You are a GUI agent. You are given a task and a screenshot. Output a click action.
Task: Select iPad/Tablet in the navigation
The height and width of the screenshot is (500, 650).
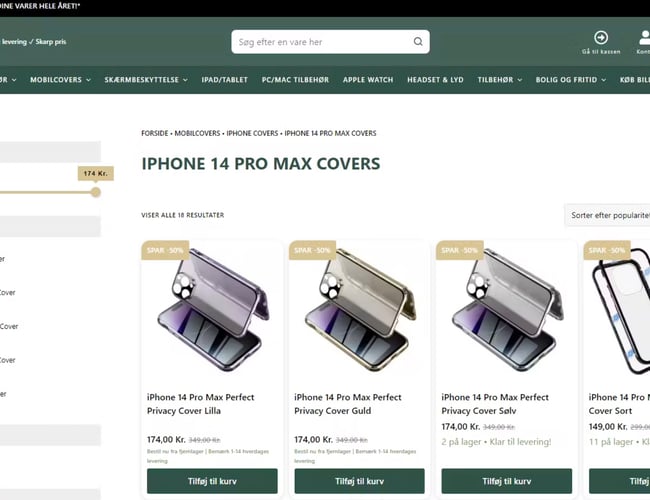224,80
